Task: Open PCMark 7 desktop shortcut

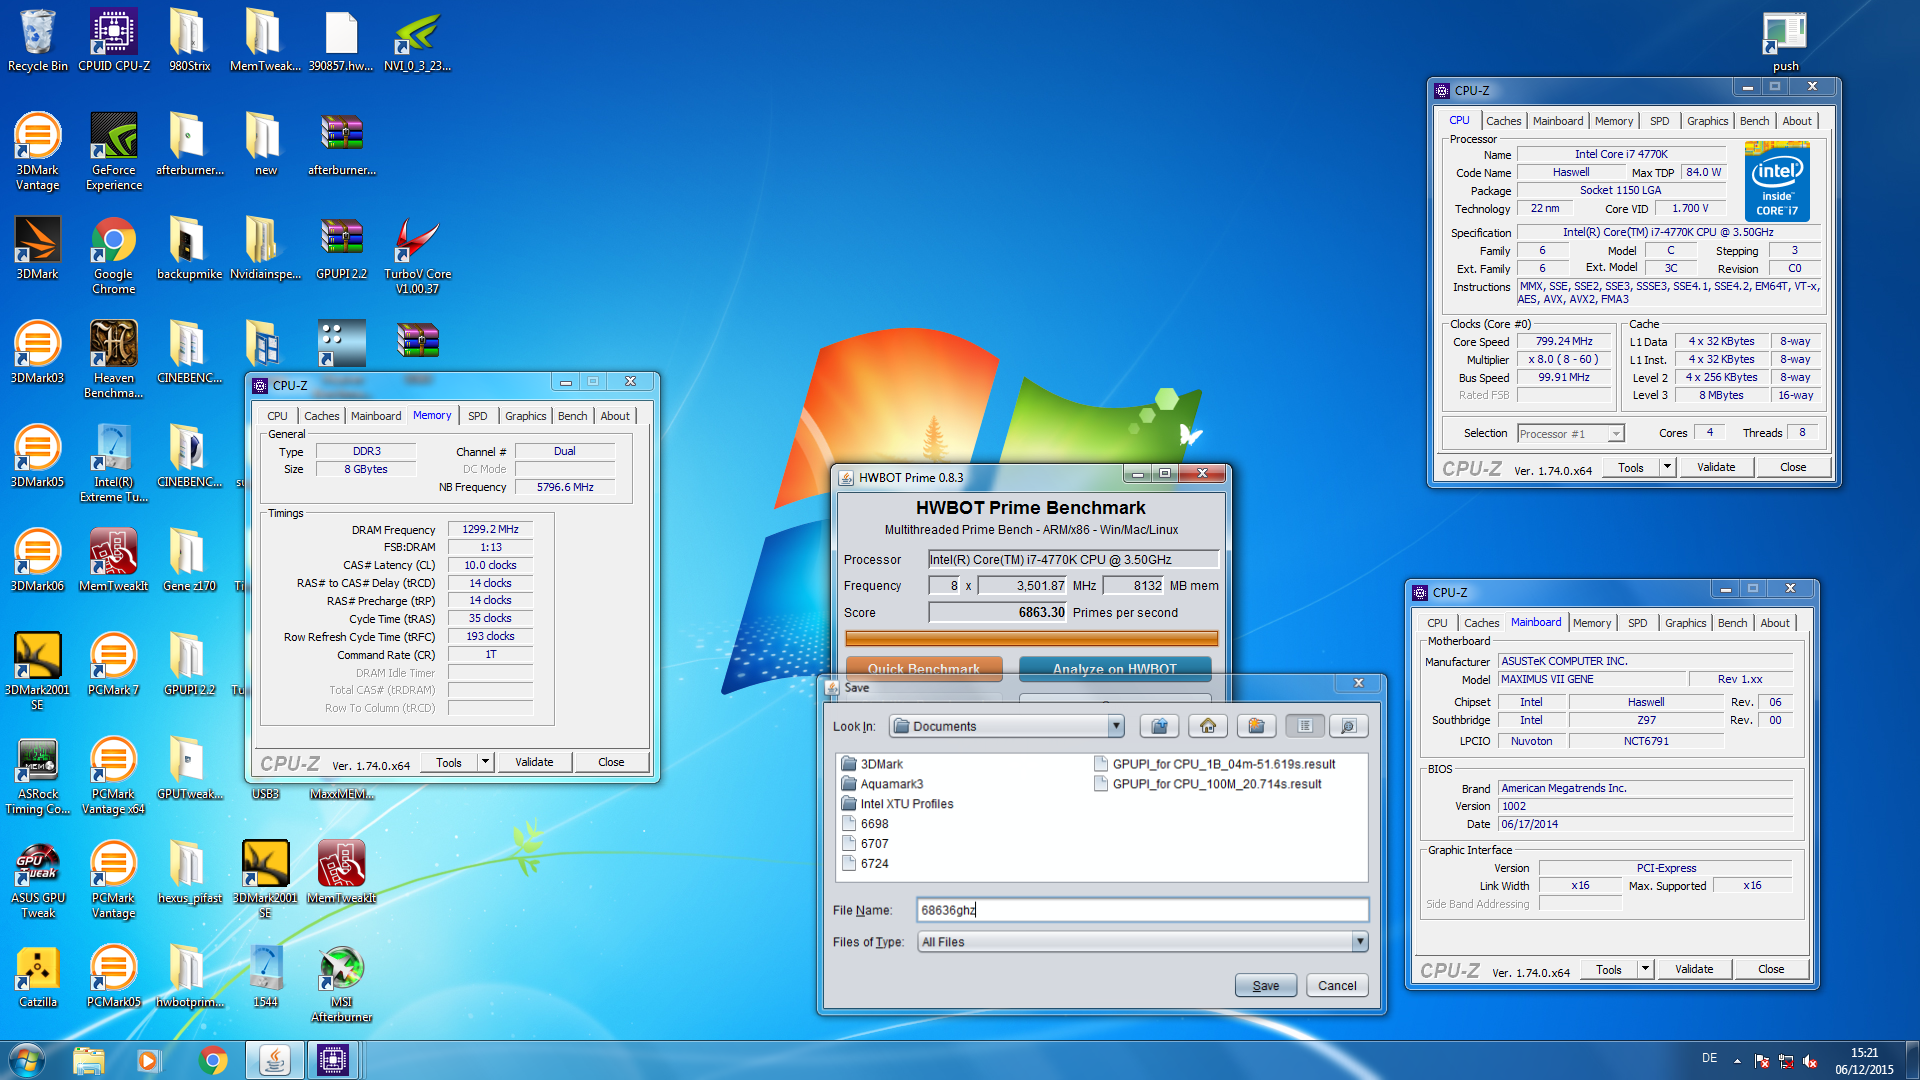Action: (x=114, y=665)
